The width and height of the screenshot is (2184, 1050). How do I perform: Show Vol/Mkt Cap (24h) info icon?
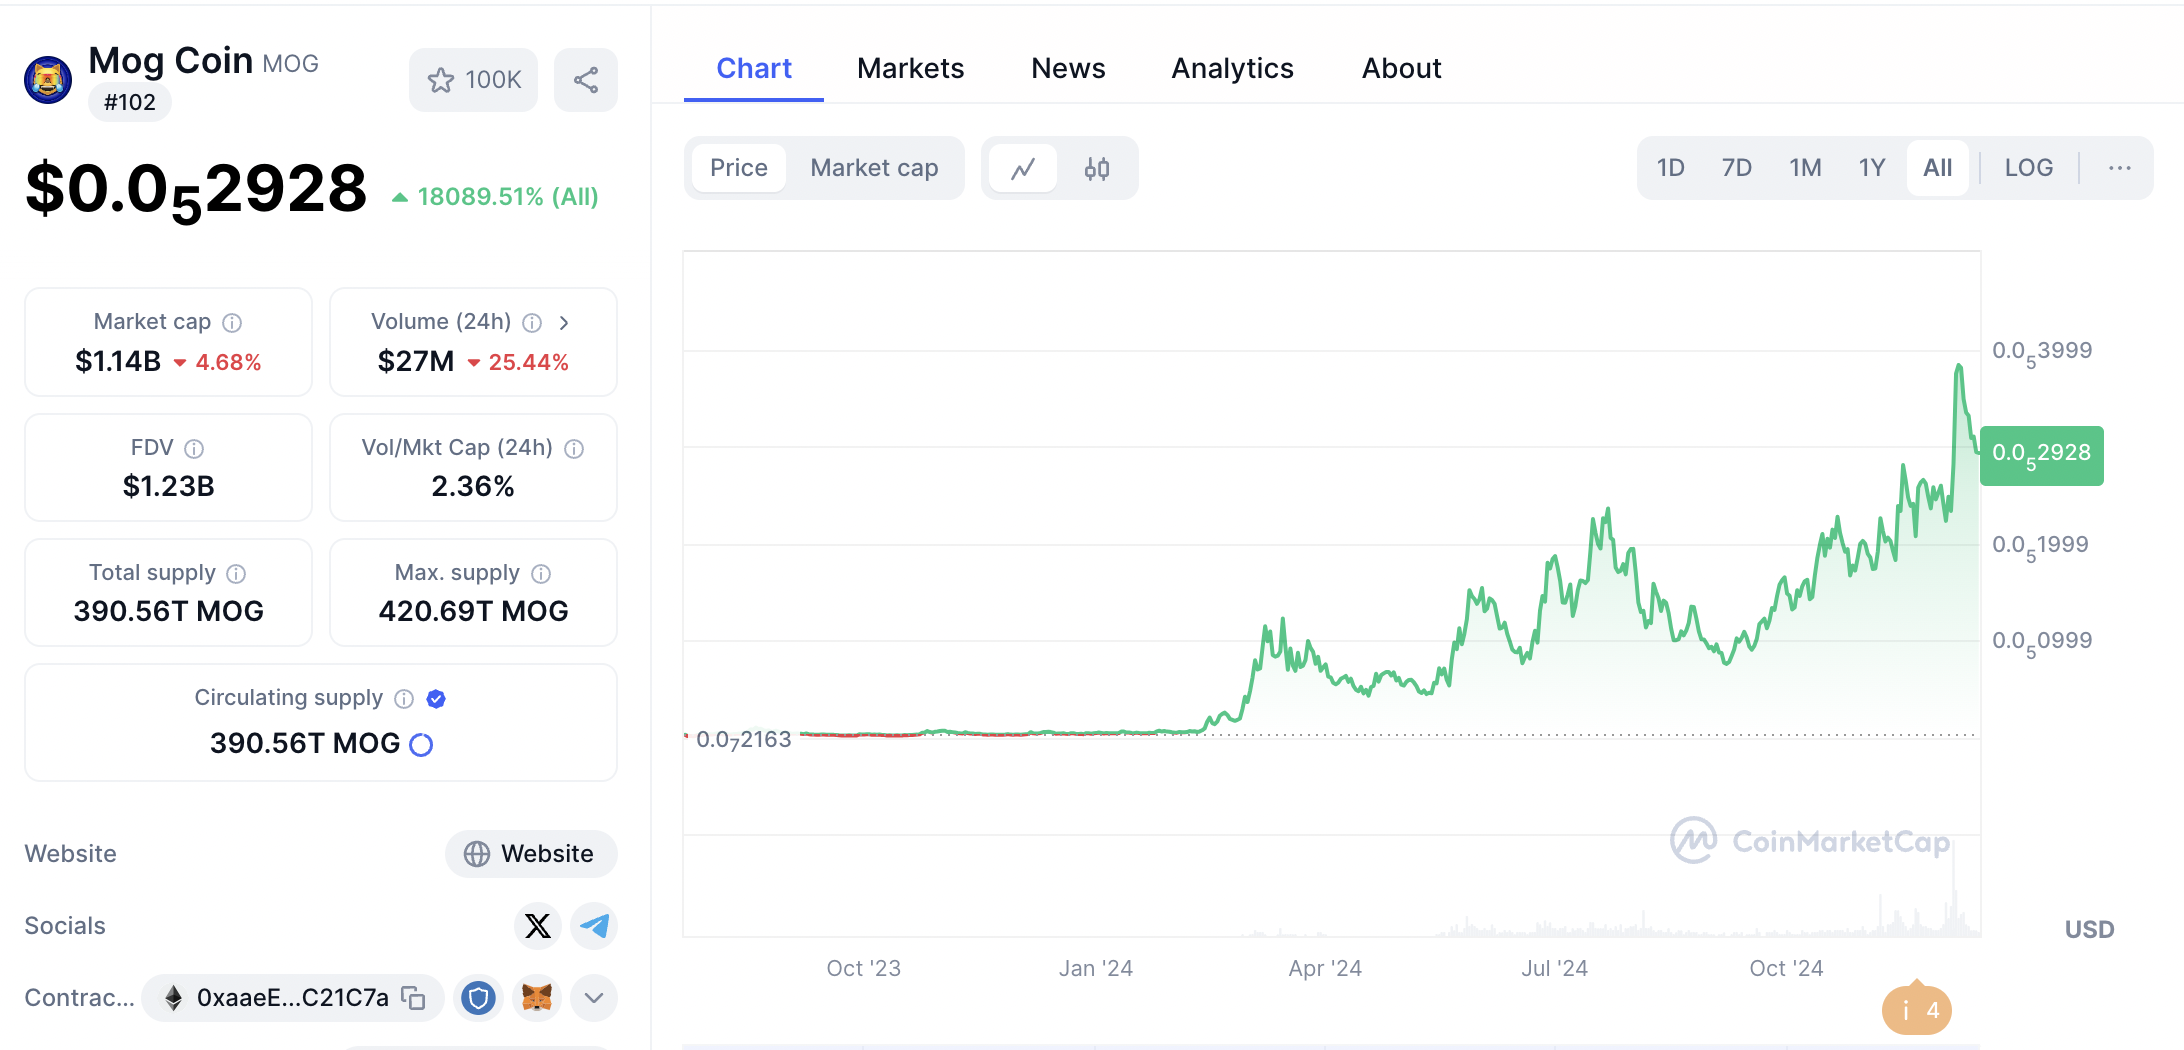[x=574, y=448]
